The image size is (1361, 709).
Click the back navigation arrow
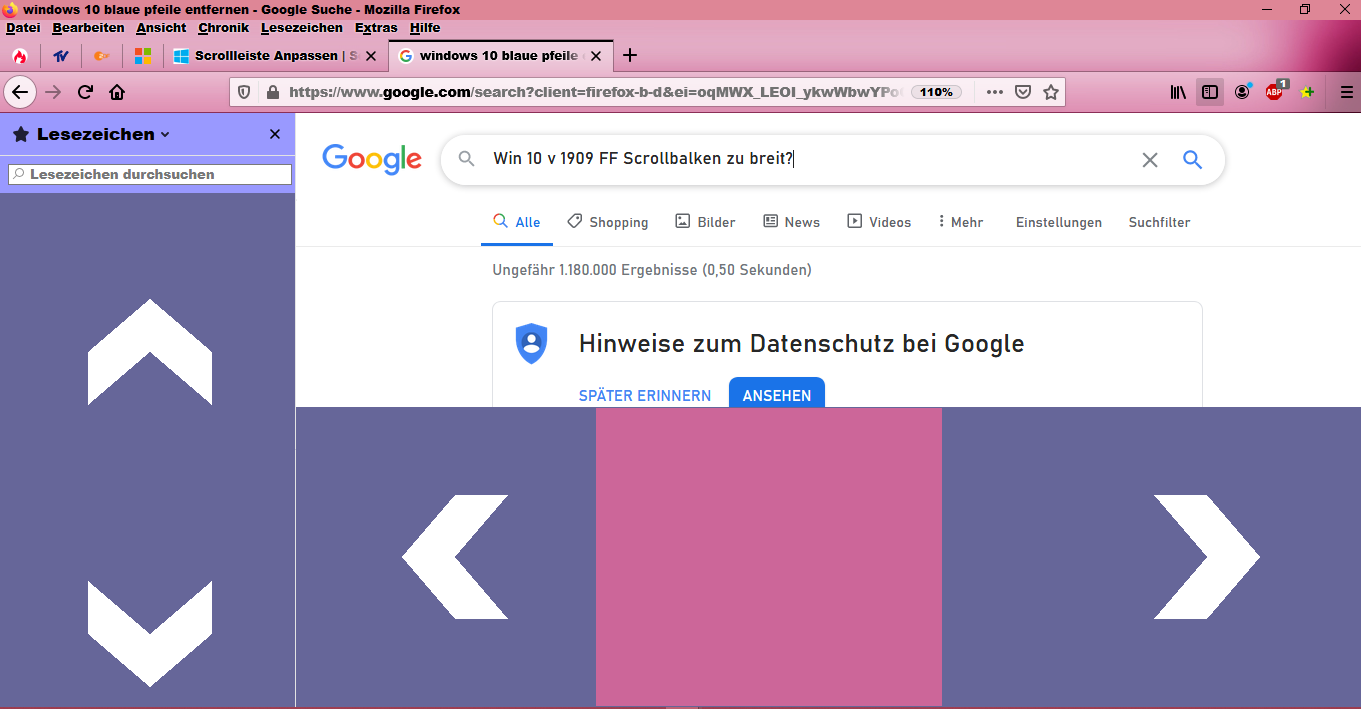[20, 92]
